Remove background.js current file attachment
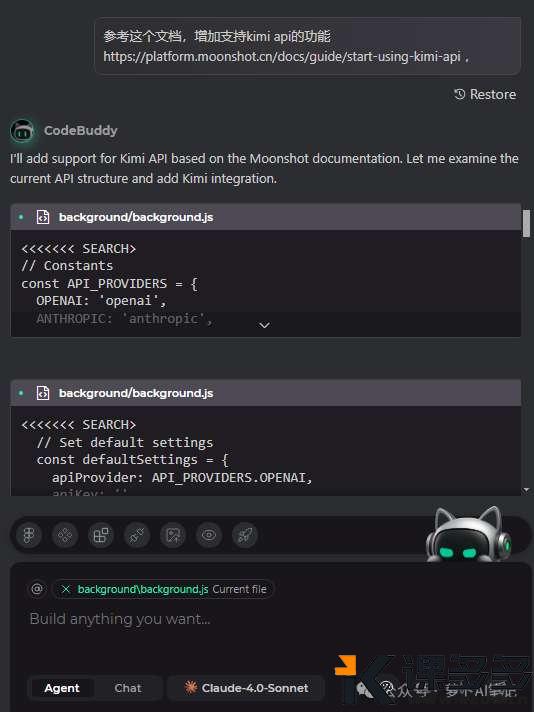This screenshot has height=712, width=534. 66,589
